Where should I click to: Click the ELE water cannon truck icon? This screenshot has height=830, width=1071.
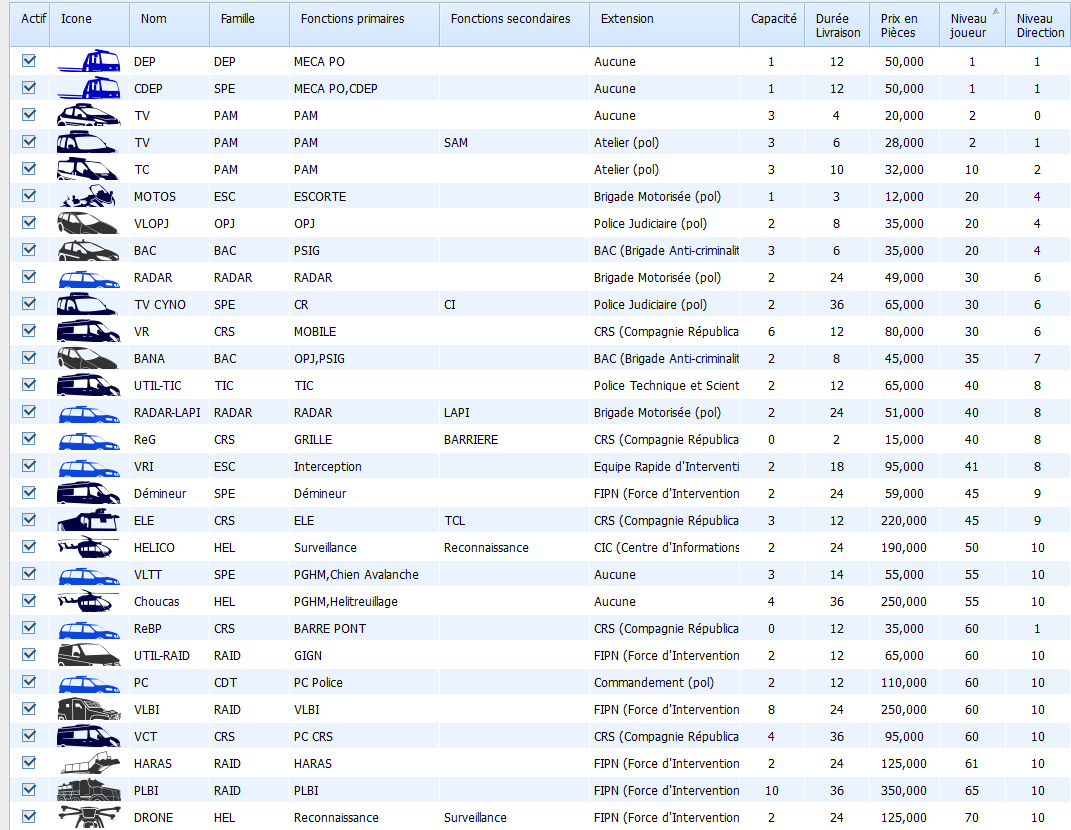(x=88, y=520)
